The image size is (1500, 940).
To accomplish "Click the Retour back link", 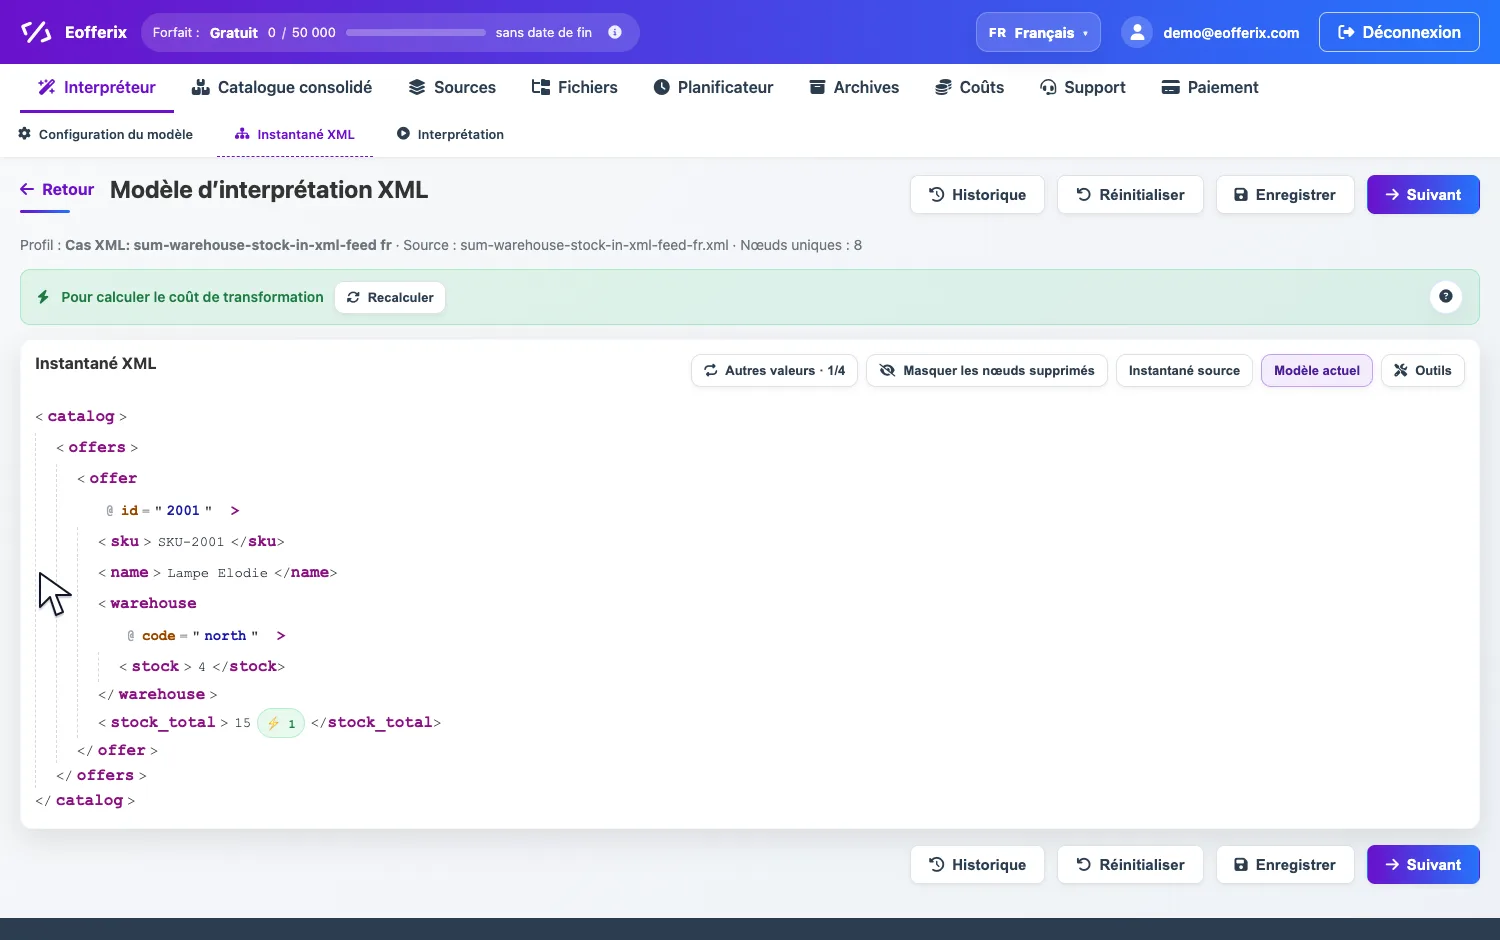I will point(57,189).
